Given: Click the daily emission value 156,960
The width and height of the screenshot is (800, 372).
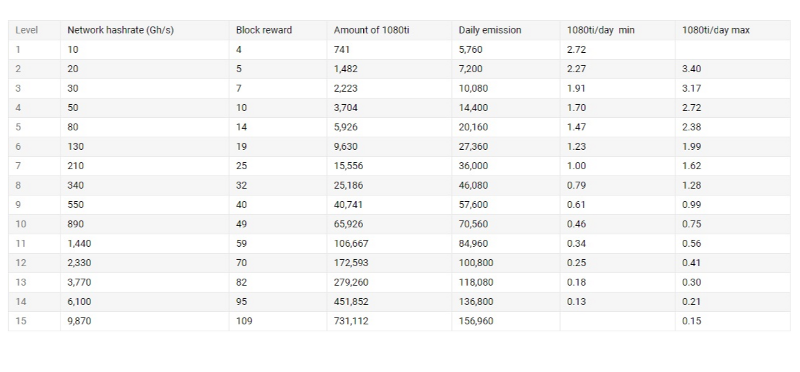Looking at the screenshot, I should click(476, 321).
